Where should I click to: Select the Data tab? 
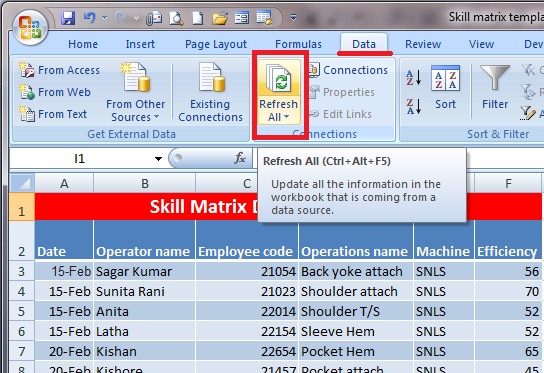tap(364, 44)
